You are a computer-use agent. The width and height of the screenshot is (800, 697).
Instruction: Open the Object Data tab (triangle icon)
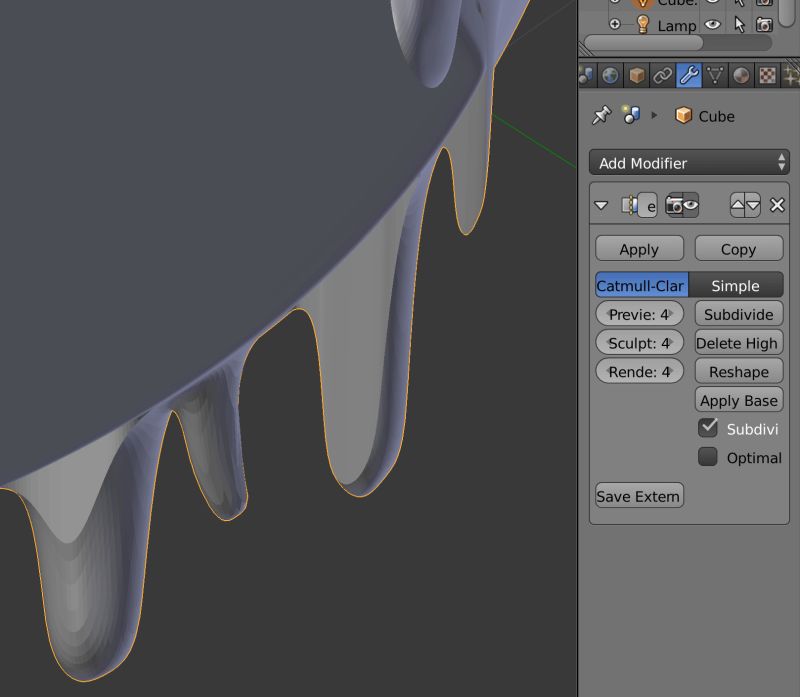714,75
